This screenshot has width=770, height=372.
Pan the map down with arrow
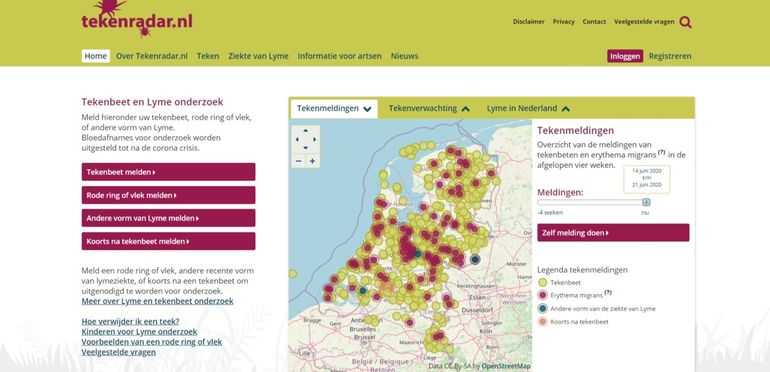pyautogui.click(x=305, y=148)
